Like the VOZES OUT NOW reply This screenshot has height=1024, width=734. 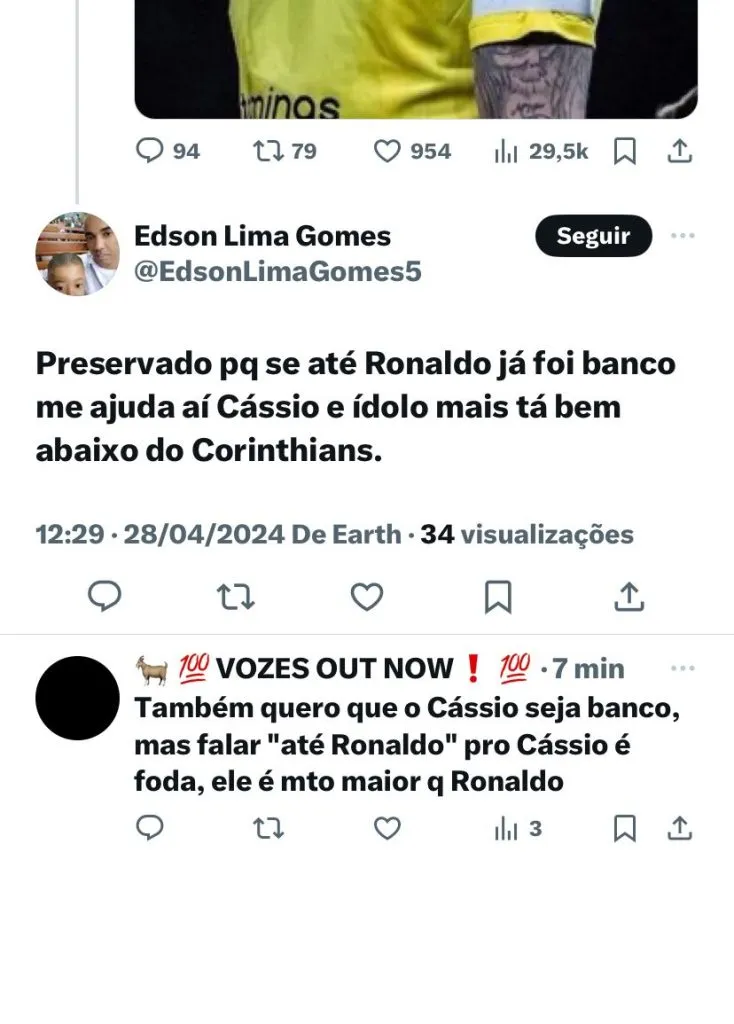coord(387,829)
